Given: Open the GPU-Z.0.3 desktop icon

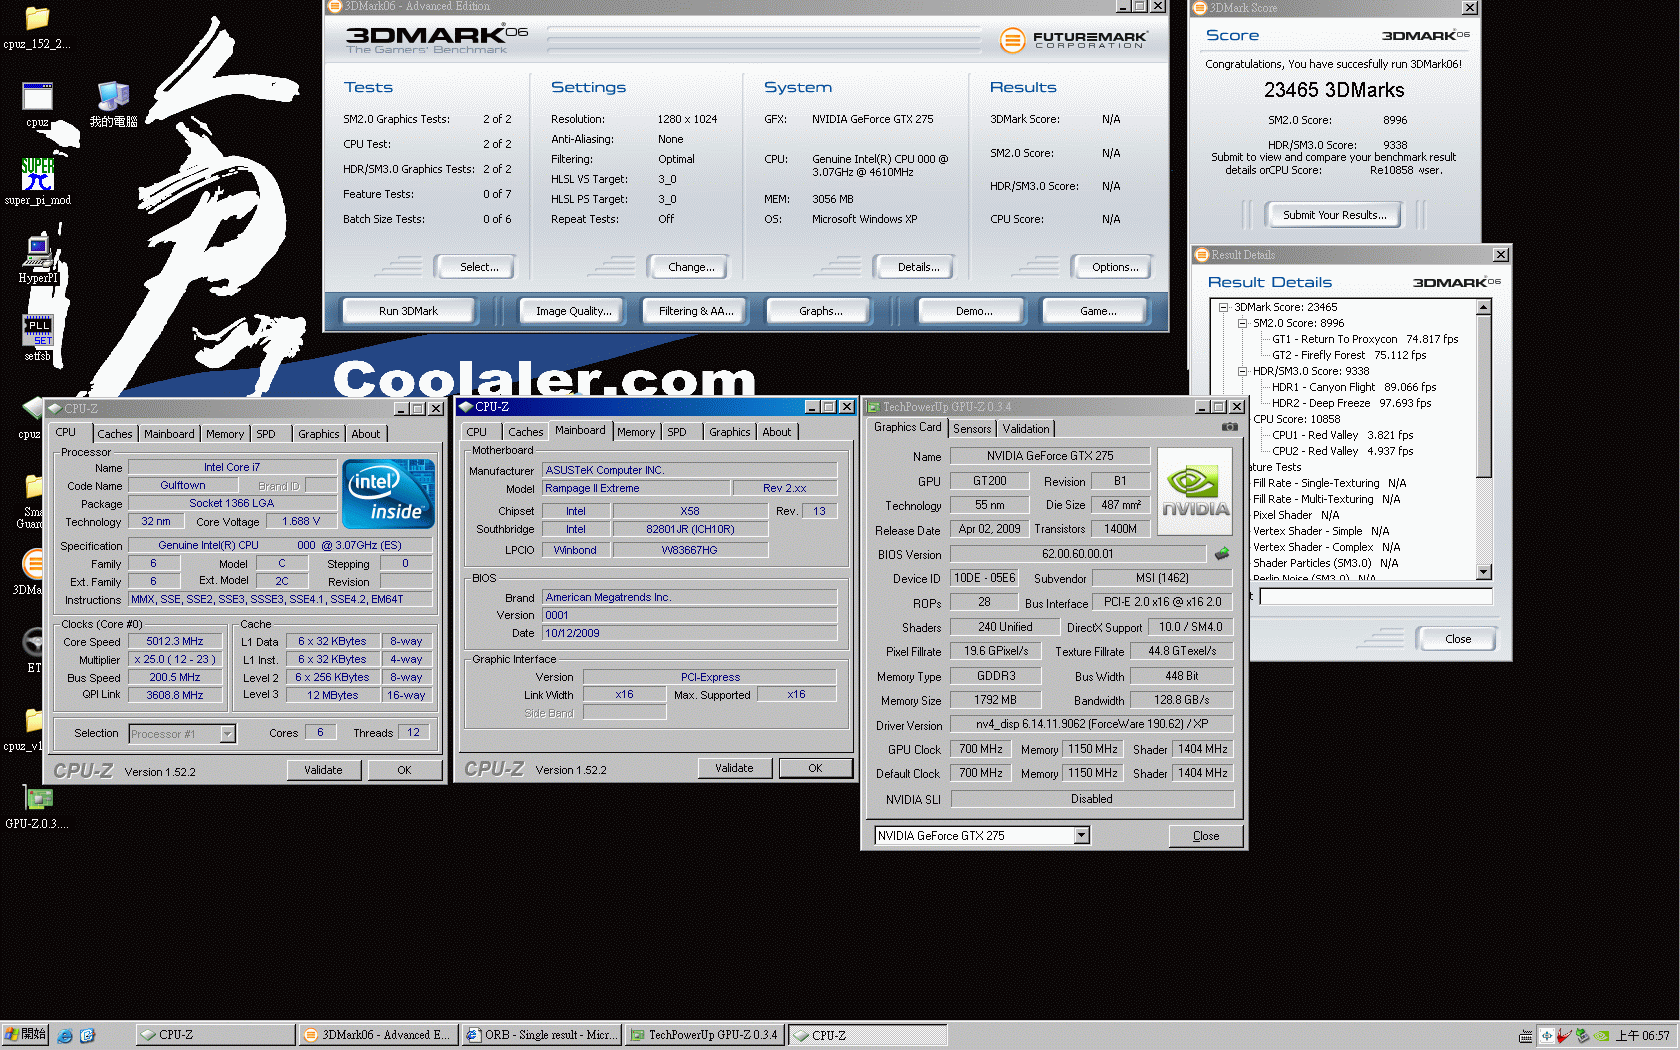Looking at the screenshot, I should tap(38, 808).
